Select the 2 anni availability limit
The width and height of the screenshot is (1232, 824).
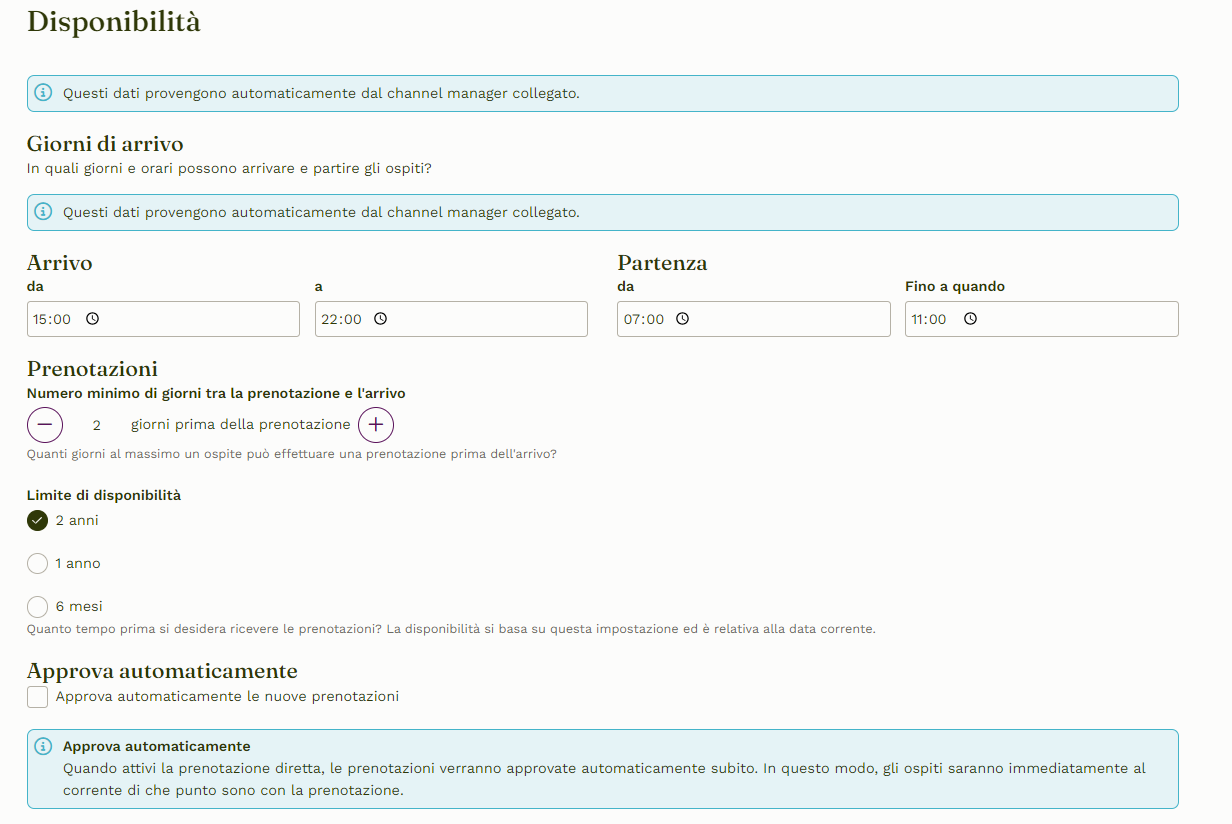tap(37, 521)
